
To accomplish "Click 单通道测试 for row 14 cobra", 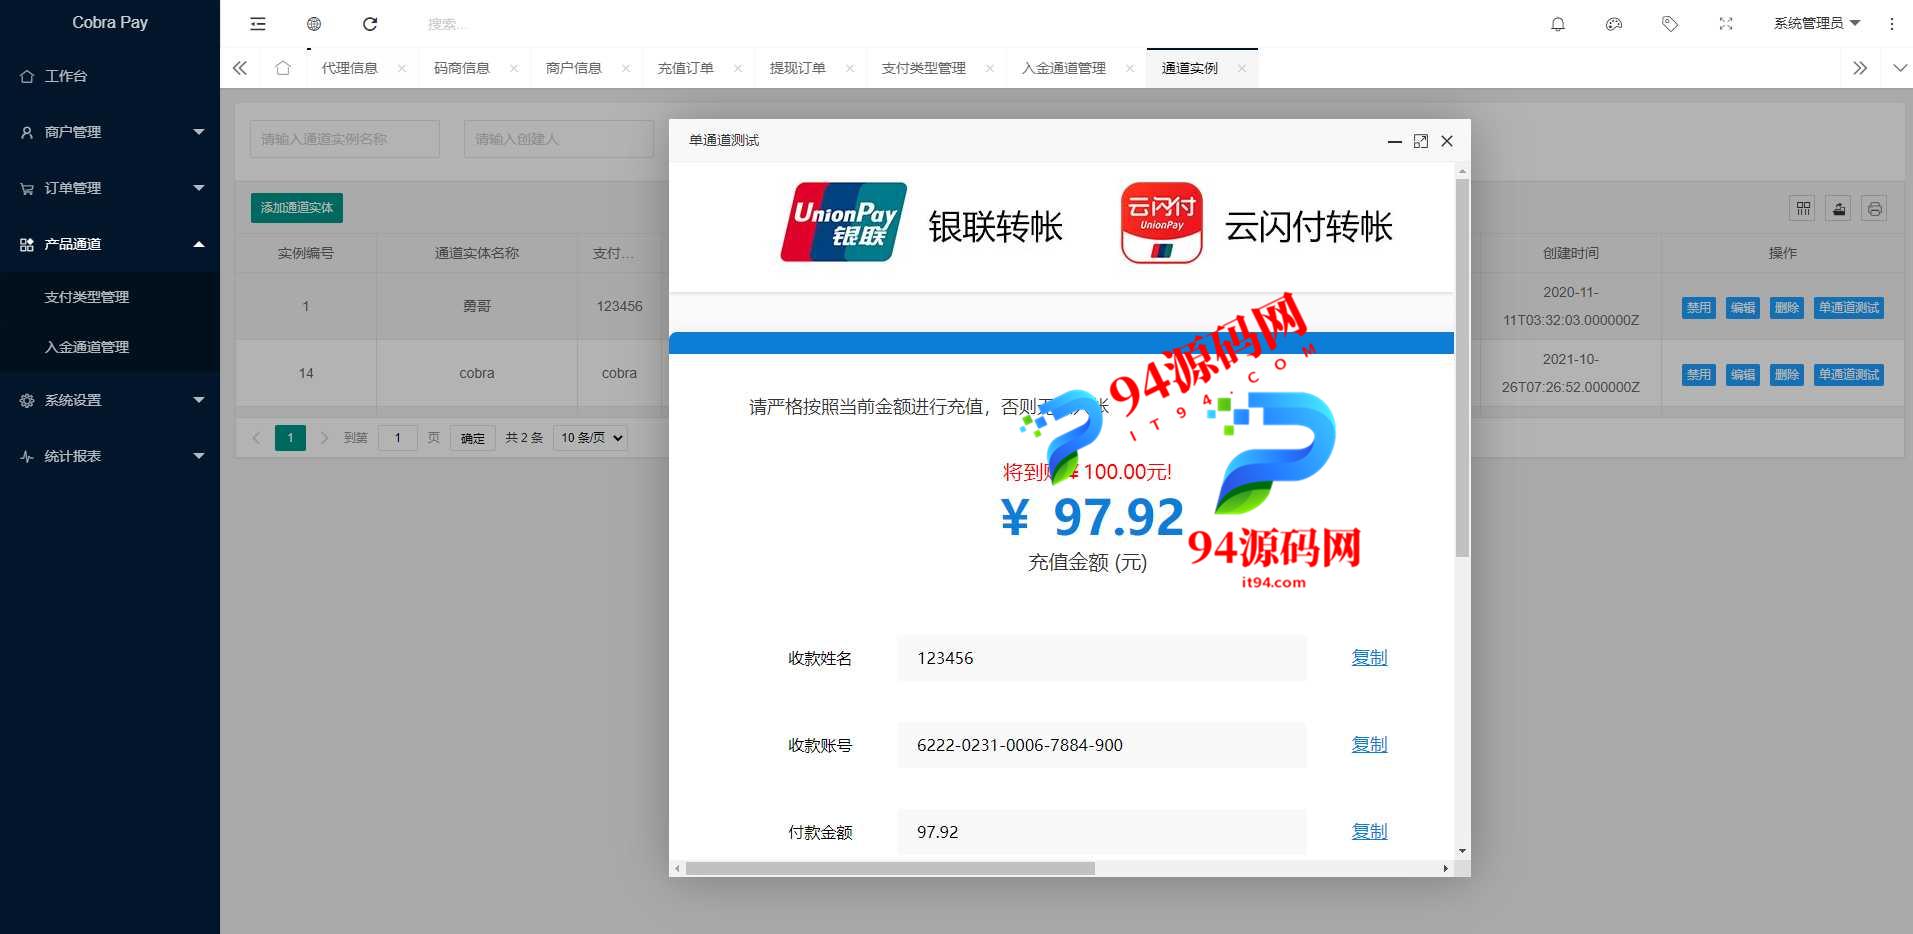I will click(1849, 375).
